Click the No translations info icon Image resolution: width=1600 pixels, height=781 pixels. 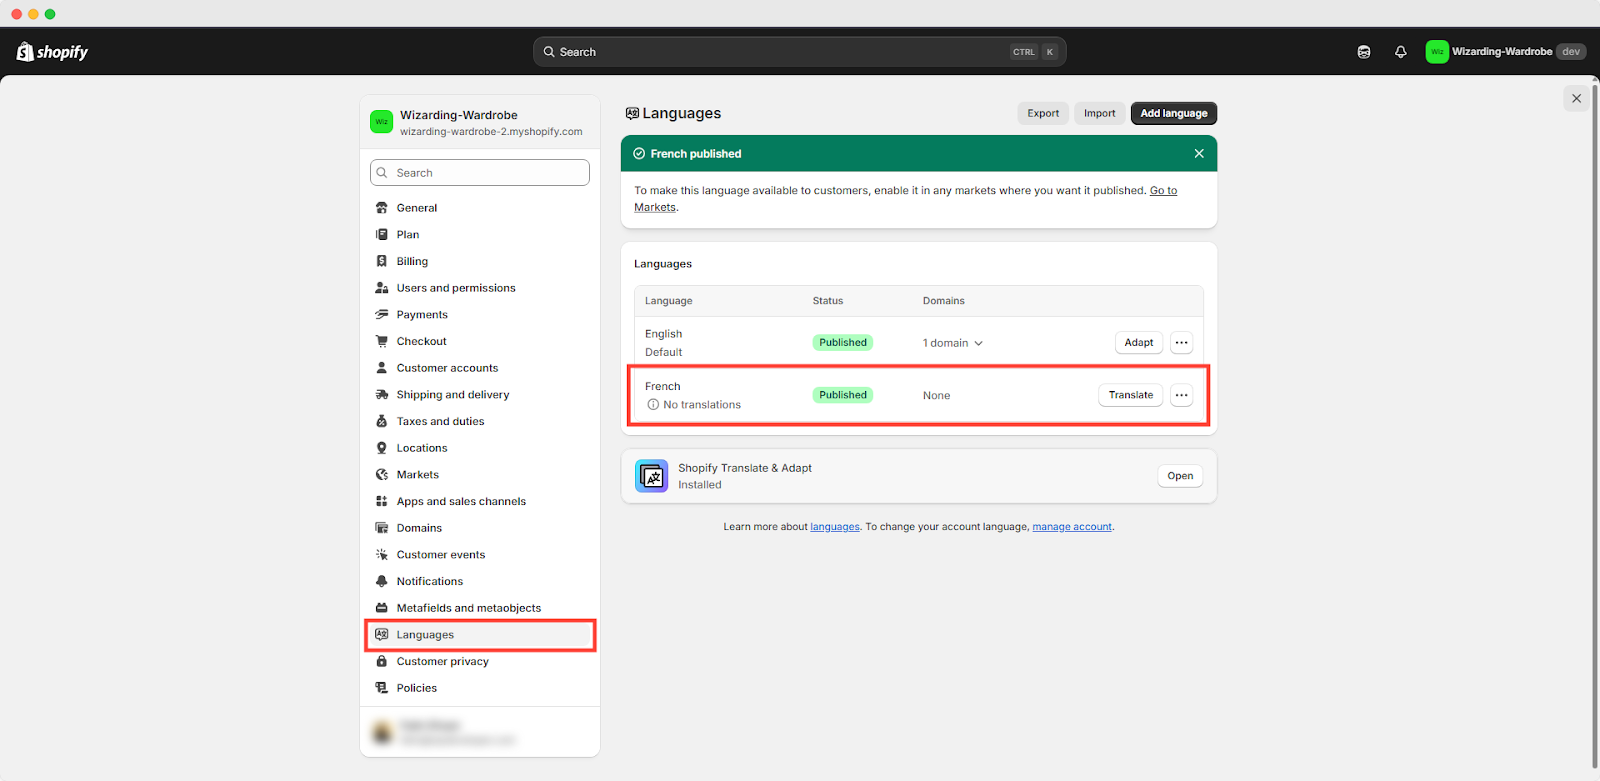(653, 405)
